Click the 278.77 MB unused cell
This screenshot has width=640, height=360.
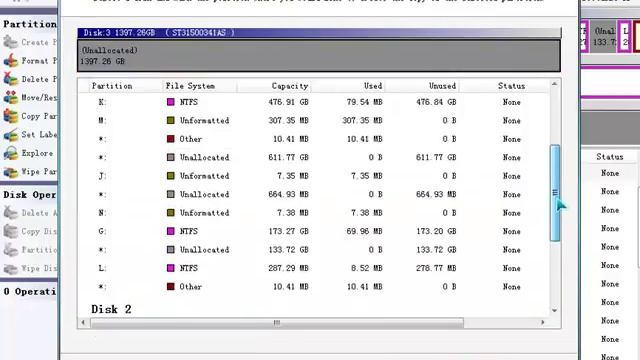[x=436, y=268]
